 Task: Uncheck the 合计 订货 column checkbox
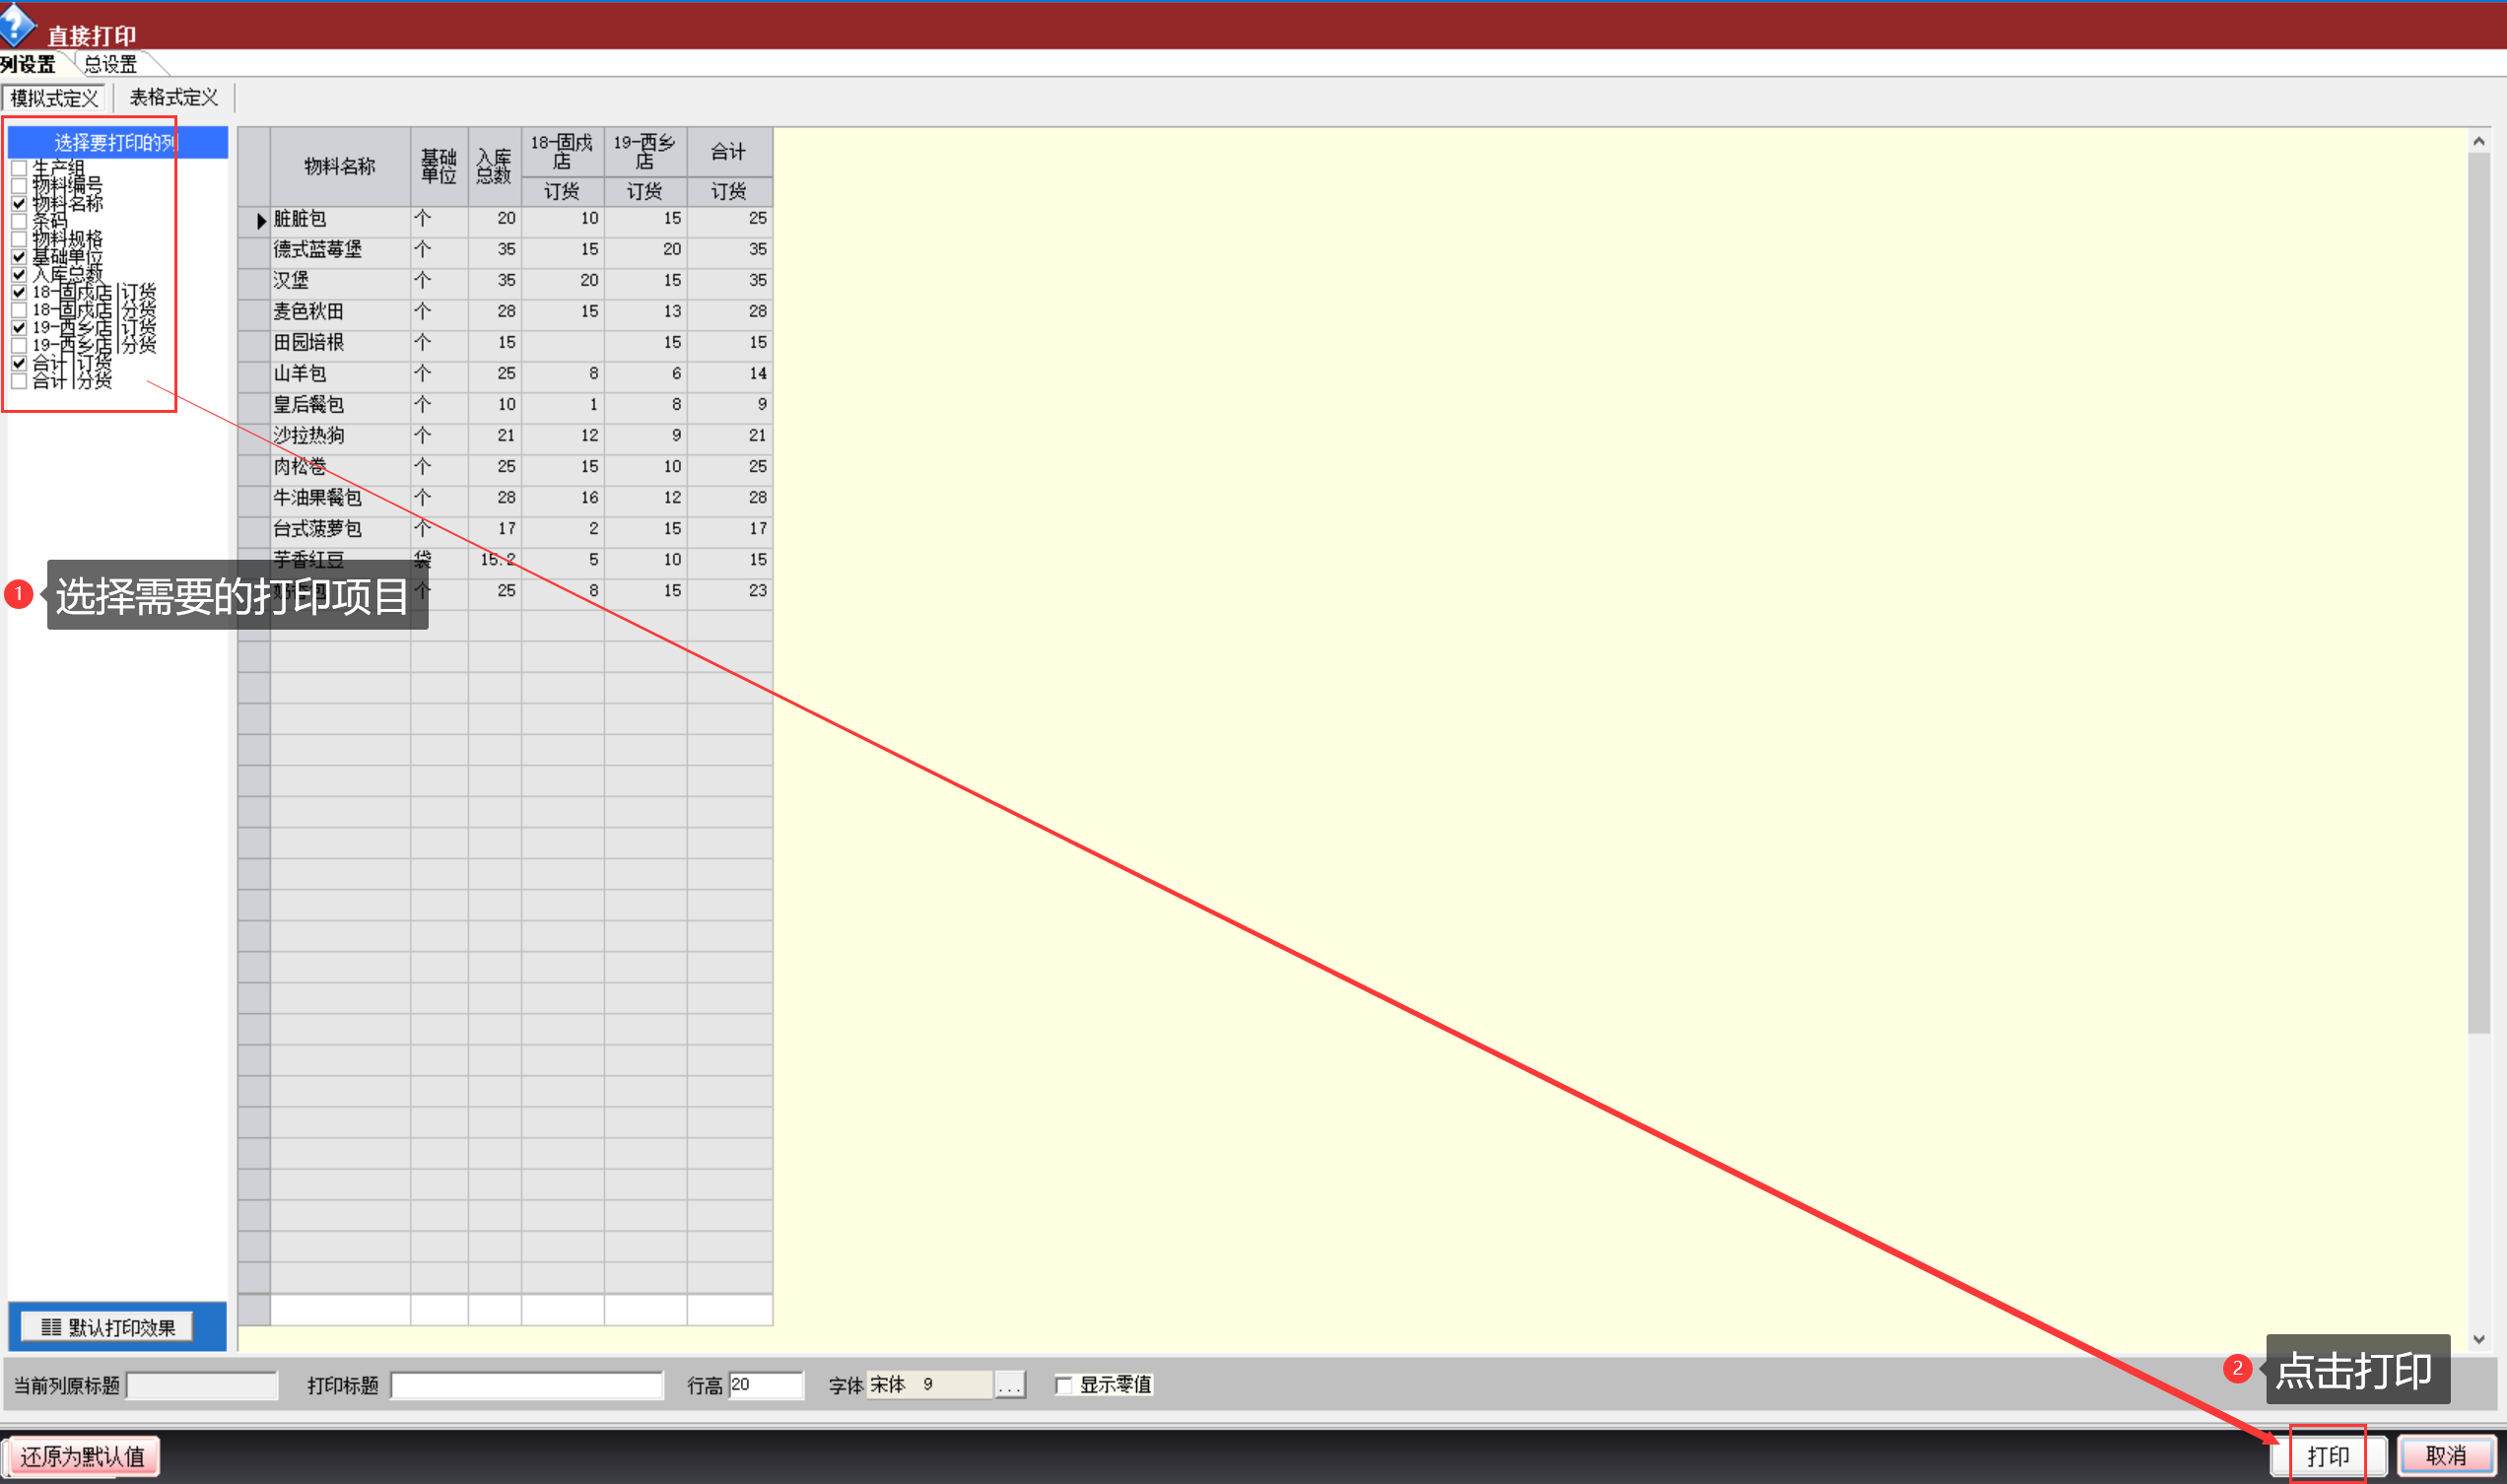click(x=19, y=363)
